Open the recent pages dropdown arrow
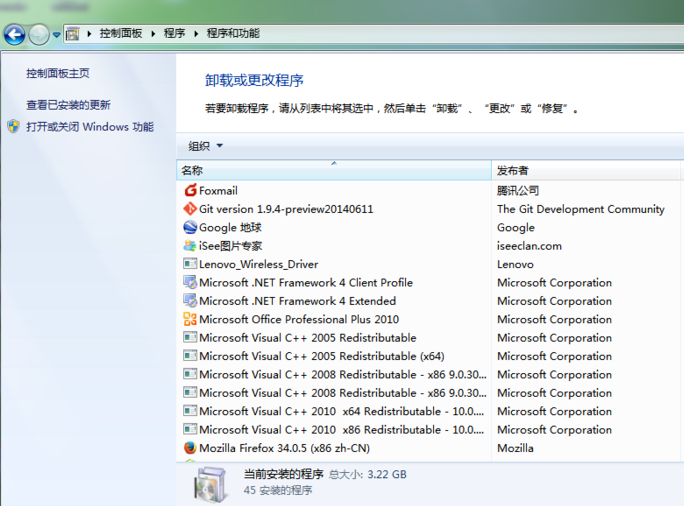684x506 pixels. tap(57, 35)
